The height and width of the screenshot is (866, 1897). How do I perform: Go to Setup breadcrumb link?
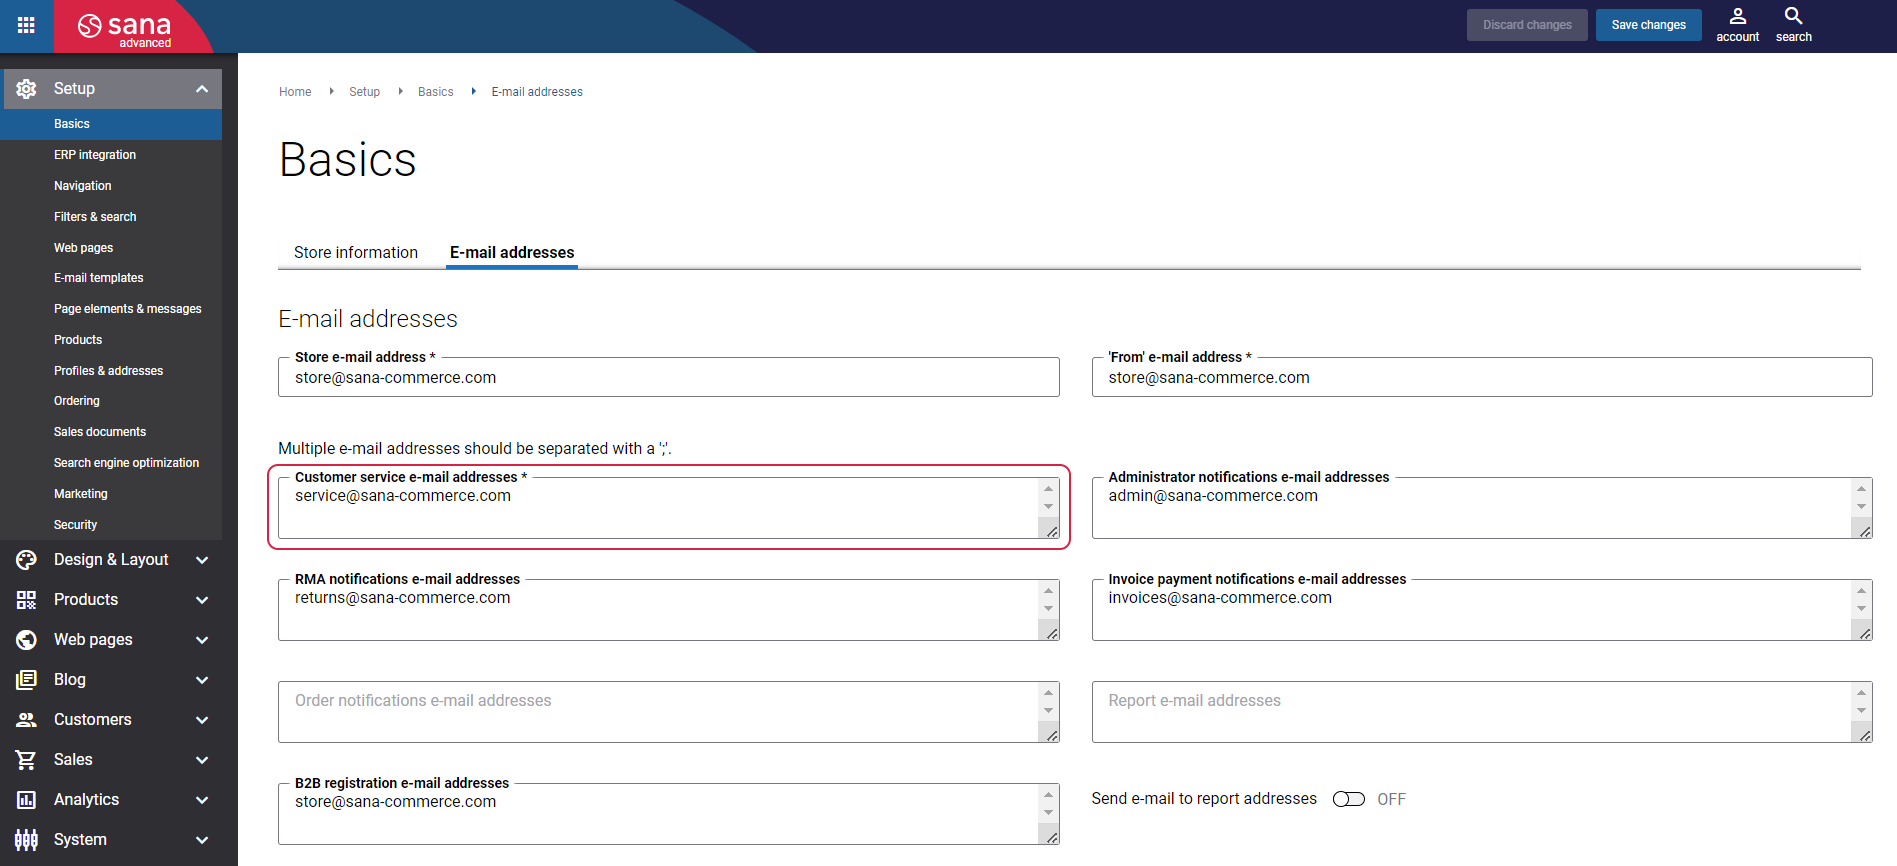[364, 92]
